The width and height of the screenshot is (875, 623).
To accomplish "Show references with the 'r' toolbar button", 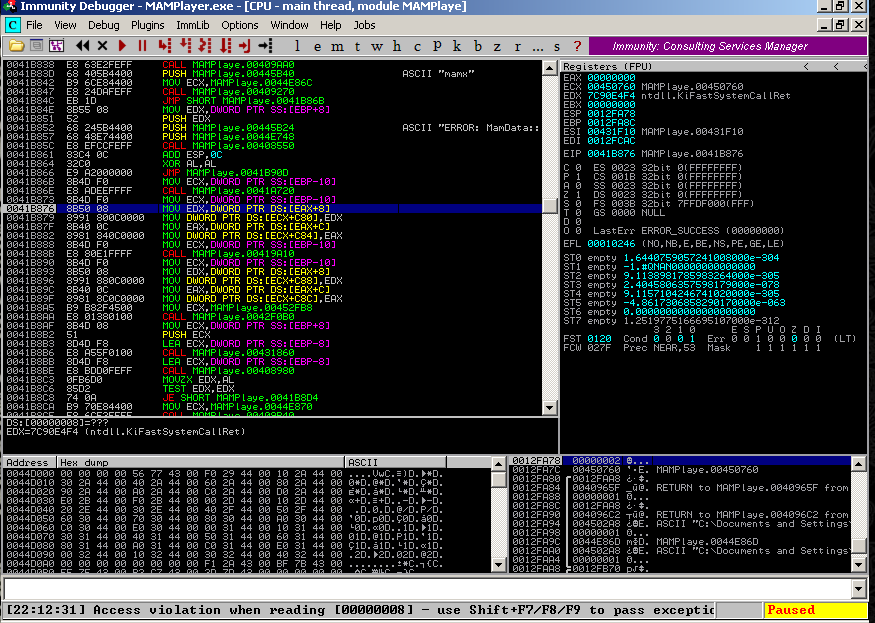I will coord(517,46).
